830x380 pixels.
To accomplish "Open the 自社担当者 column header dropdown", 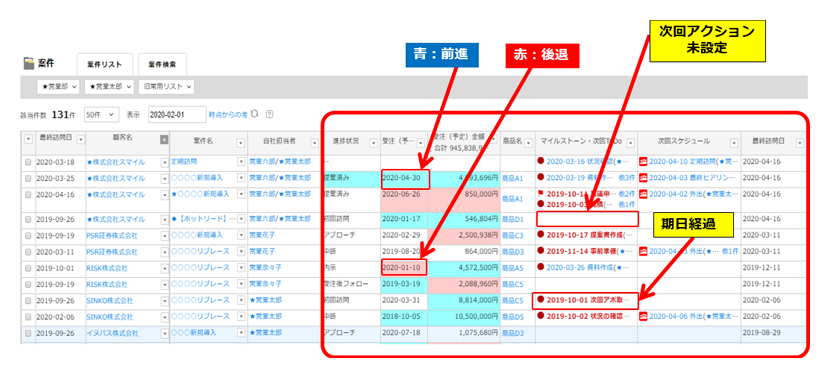I will coord(314,143).
